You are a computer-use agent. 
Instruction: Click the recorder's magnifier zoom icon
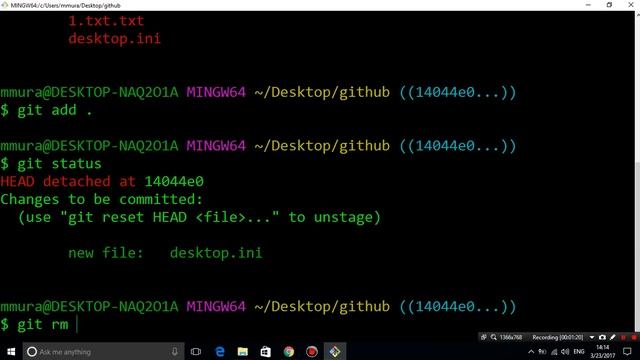493,337
